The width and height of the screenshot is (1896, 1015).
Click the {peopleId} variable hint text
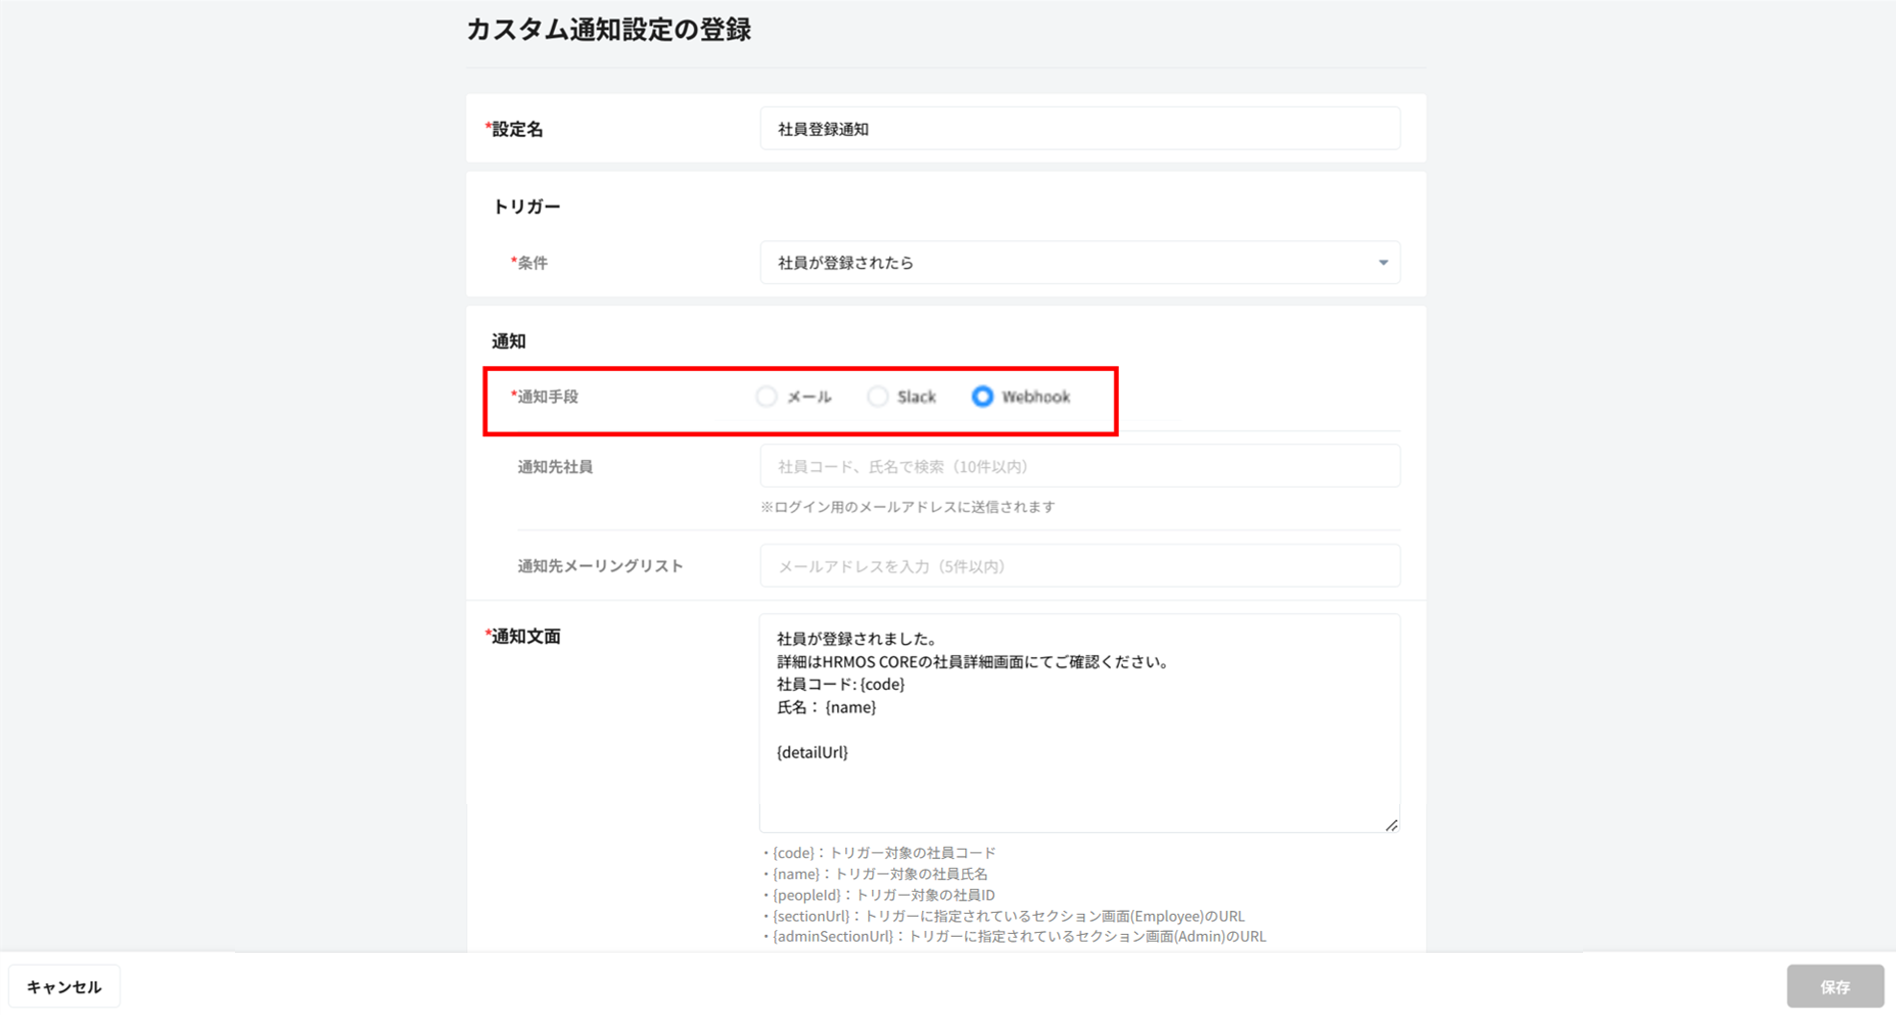click(883, 895)
